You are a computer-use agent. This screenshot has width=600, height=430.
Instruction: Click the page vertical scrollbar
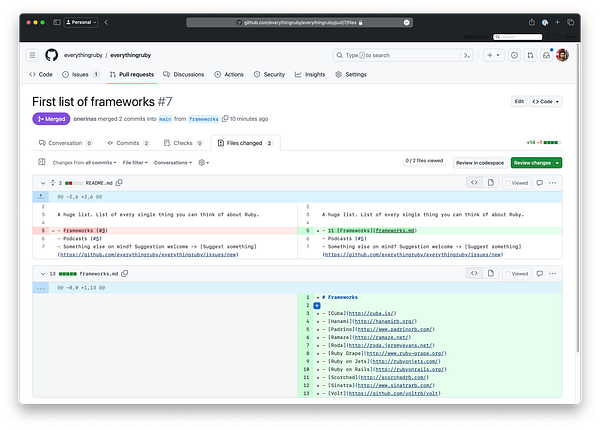578,198
